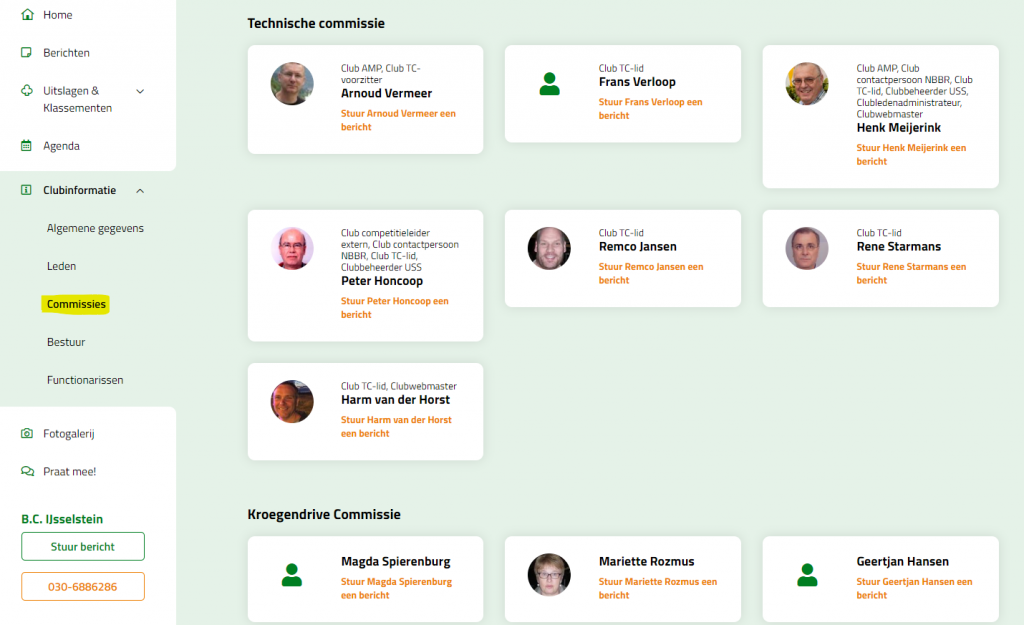The width and height of the screenshot is (1024, 625).
Task: Click Remco Jansen's profile photo
Action: (x=549, y=248)
